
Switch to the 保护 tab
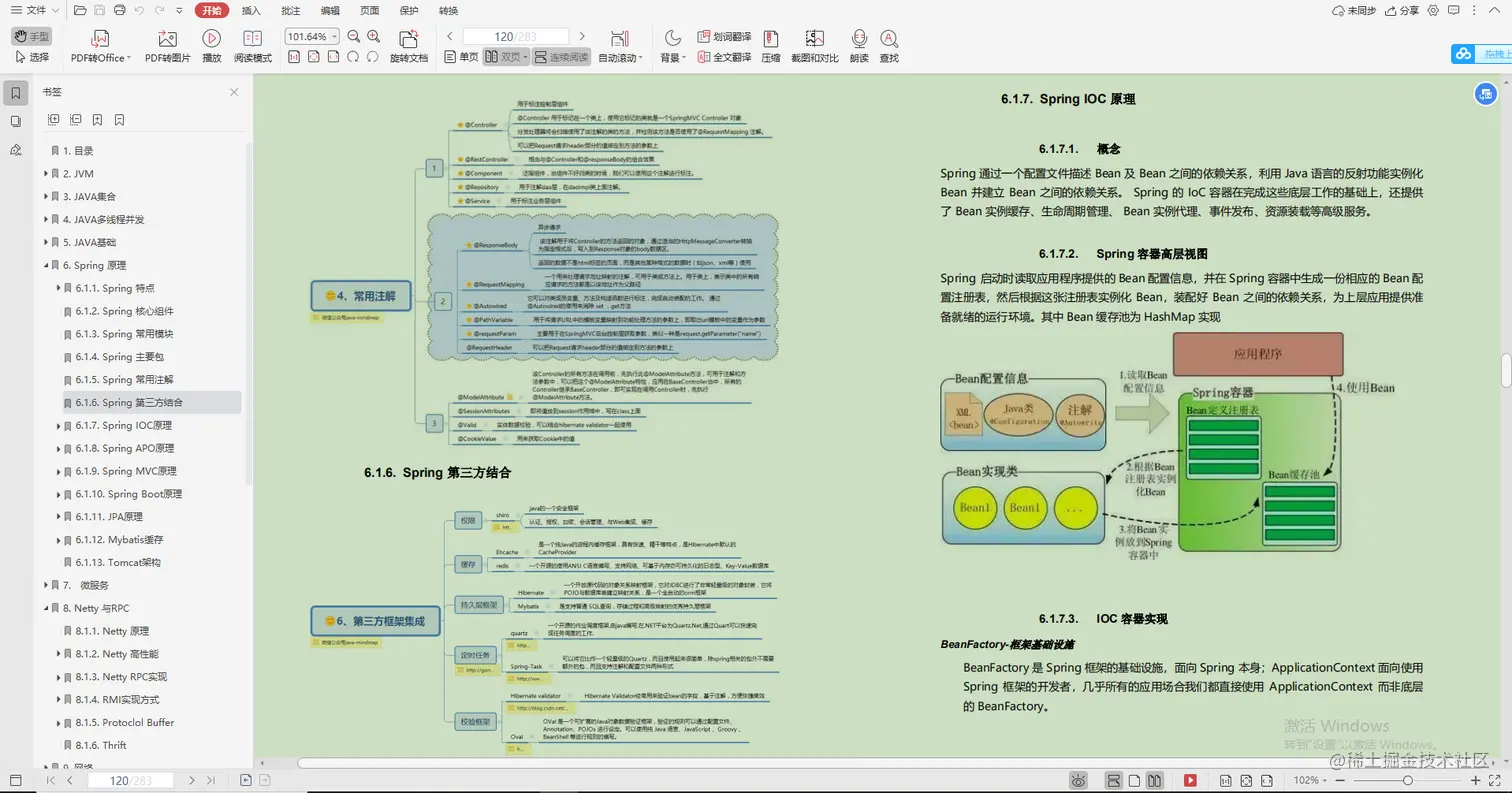[409, 11]
